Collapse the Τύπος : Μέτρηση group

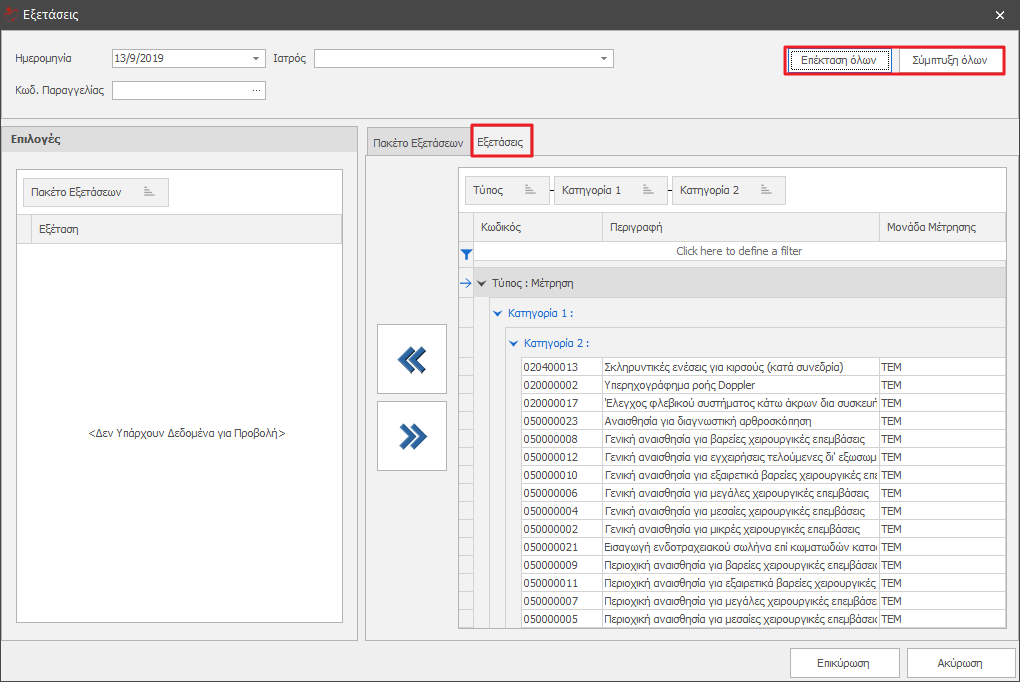pyautogui.click(x=482, y=284)
